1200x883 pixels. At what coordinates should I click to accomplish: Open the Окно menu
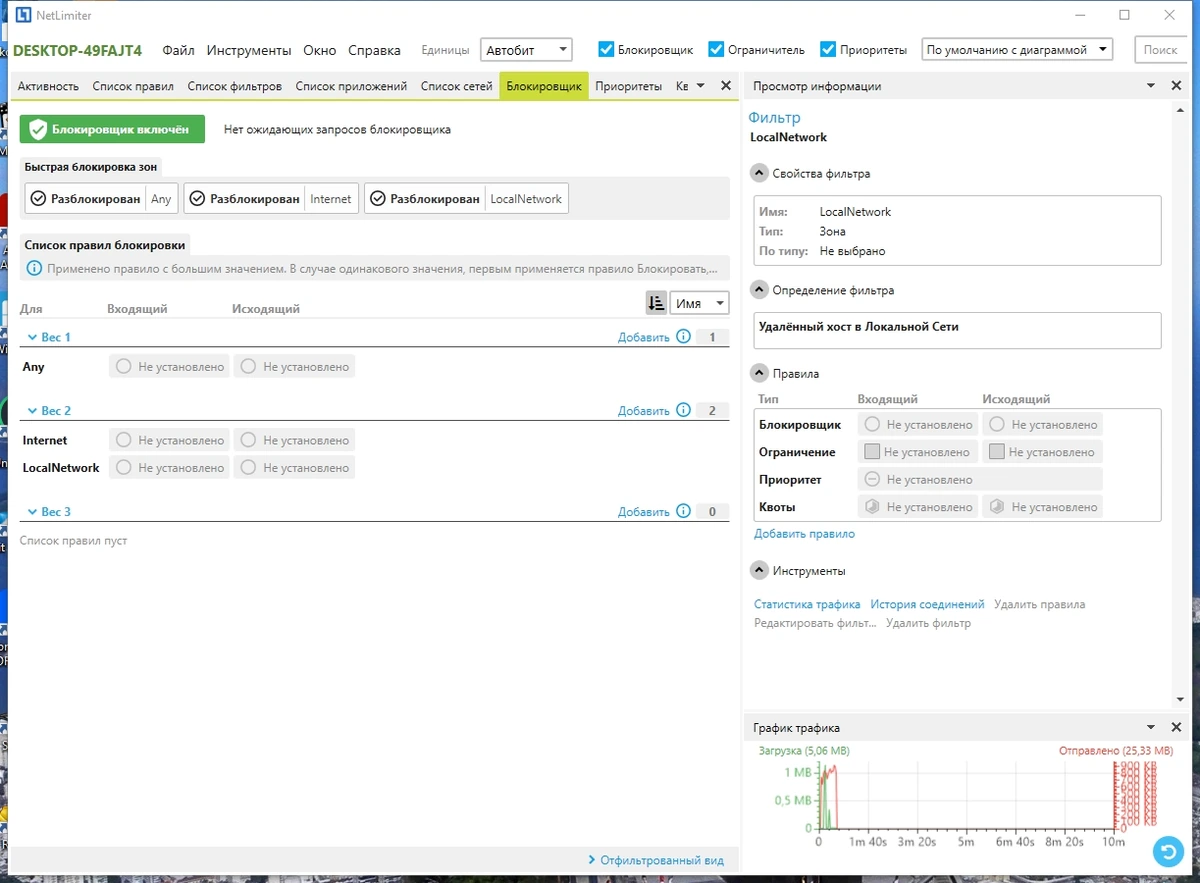320,50
